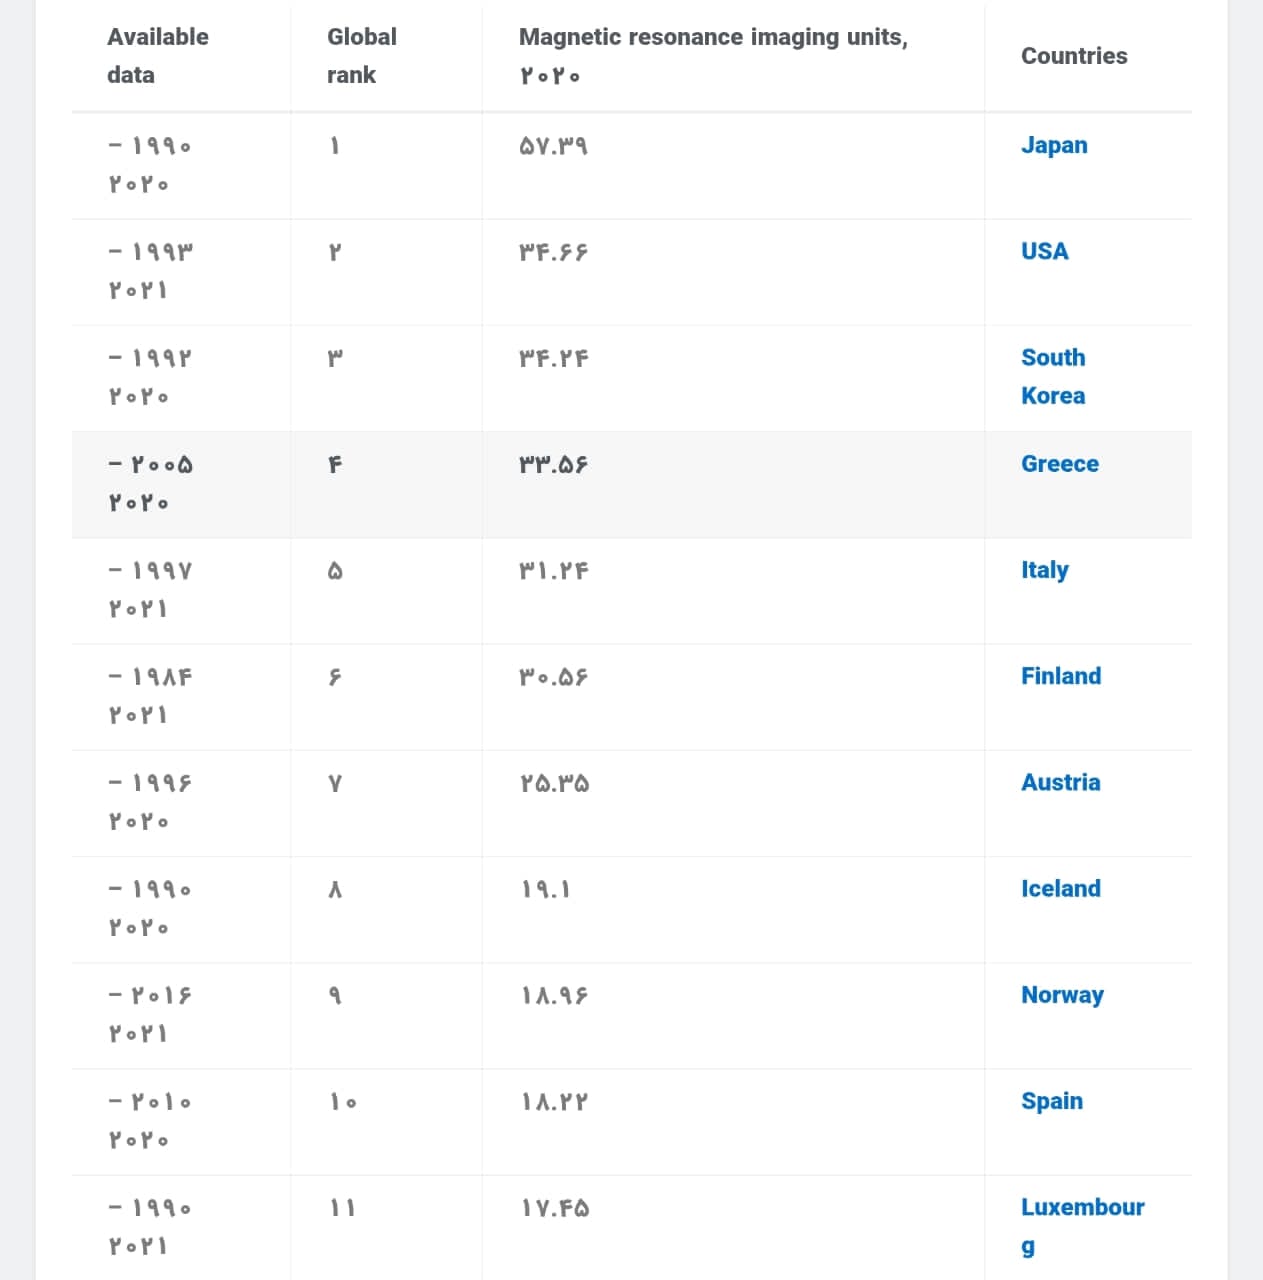Screen dimensions: 1263x1280
Task: Open the Japan country link
Action: [x=1054, y=146]
